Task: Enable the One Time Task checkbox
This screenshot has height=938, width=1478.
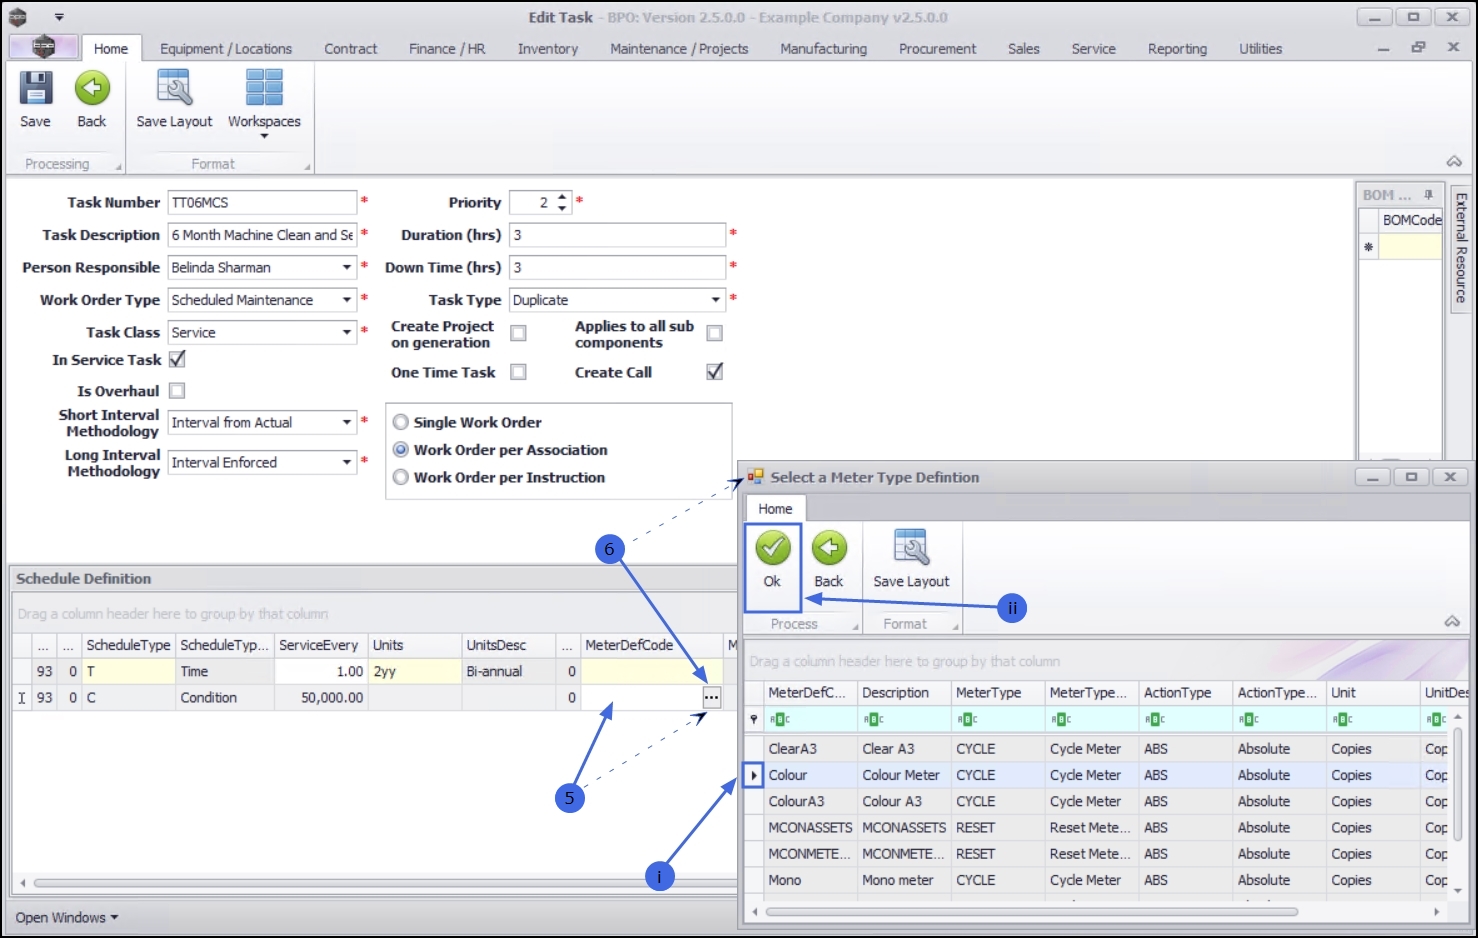Action: pos(518,372)
